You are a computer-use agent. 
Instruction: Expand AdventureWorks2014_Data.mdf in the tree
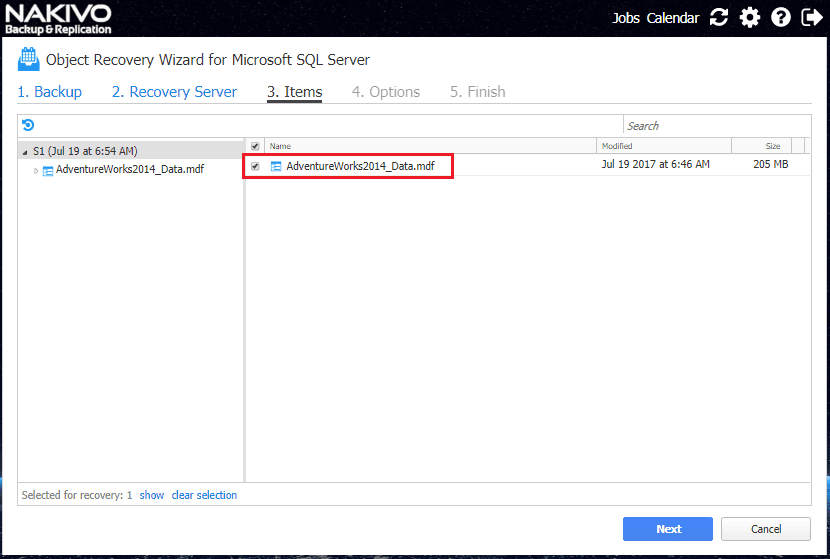point(36,170)
